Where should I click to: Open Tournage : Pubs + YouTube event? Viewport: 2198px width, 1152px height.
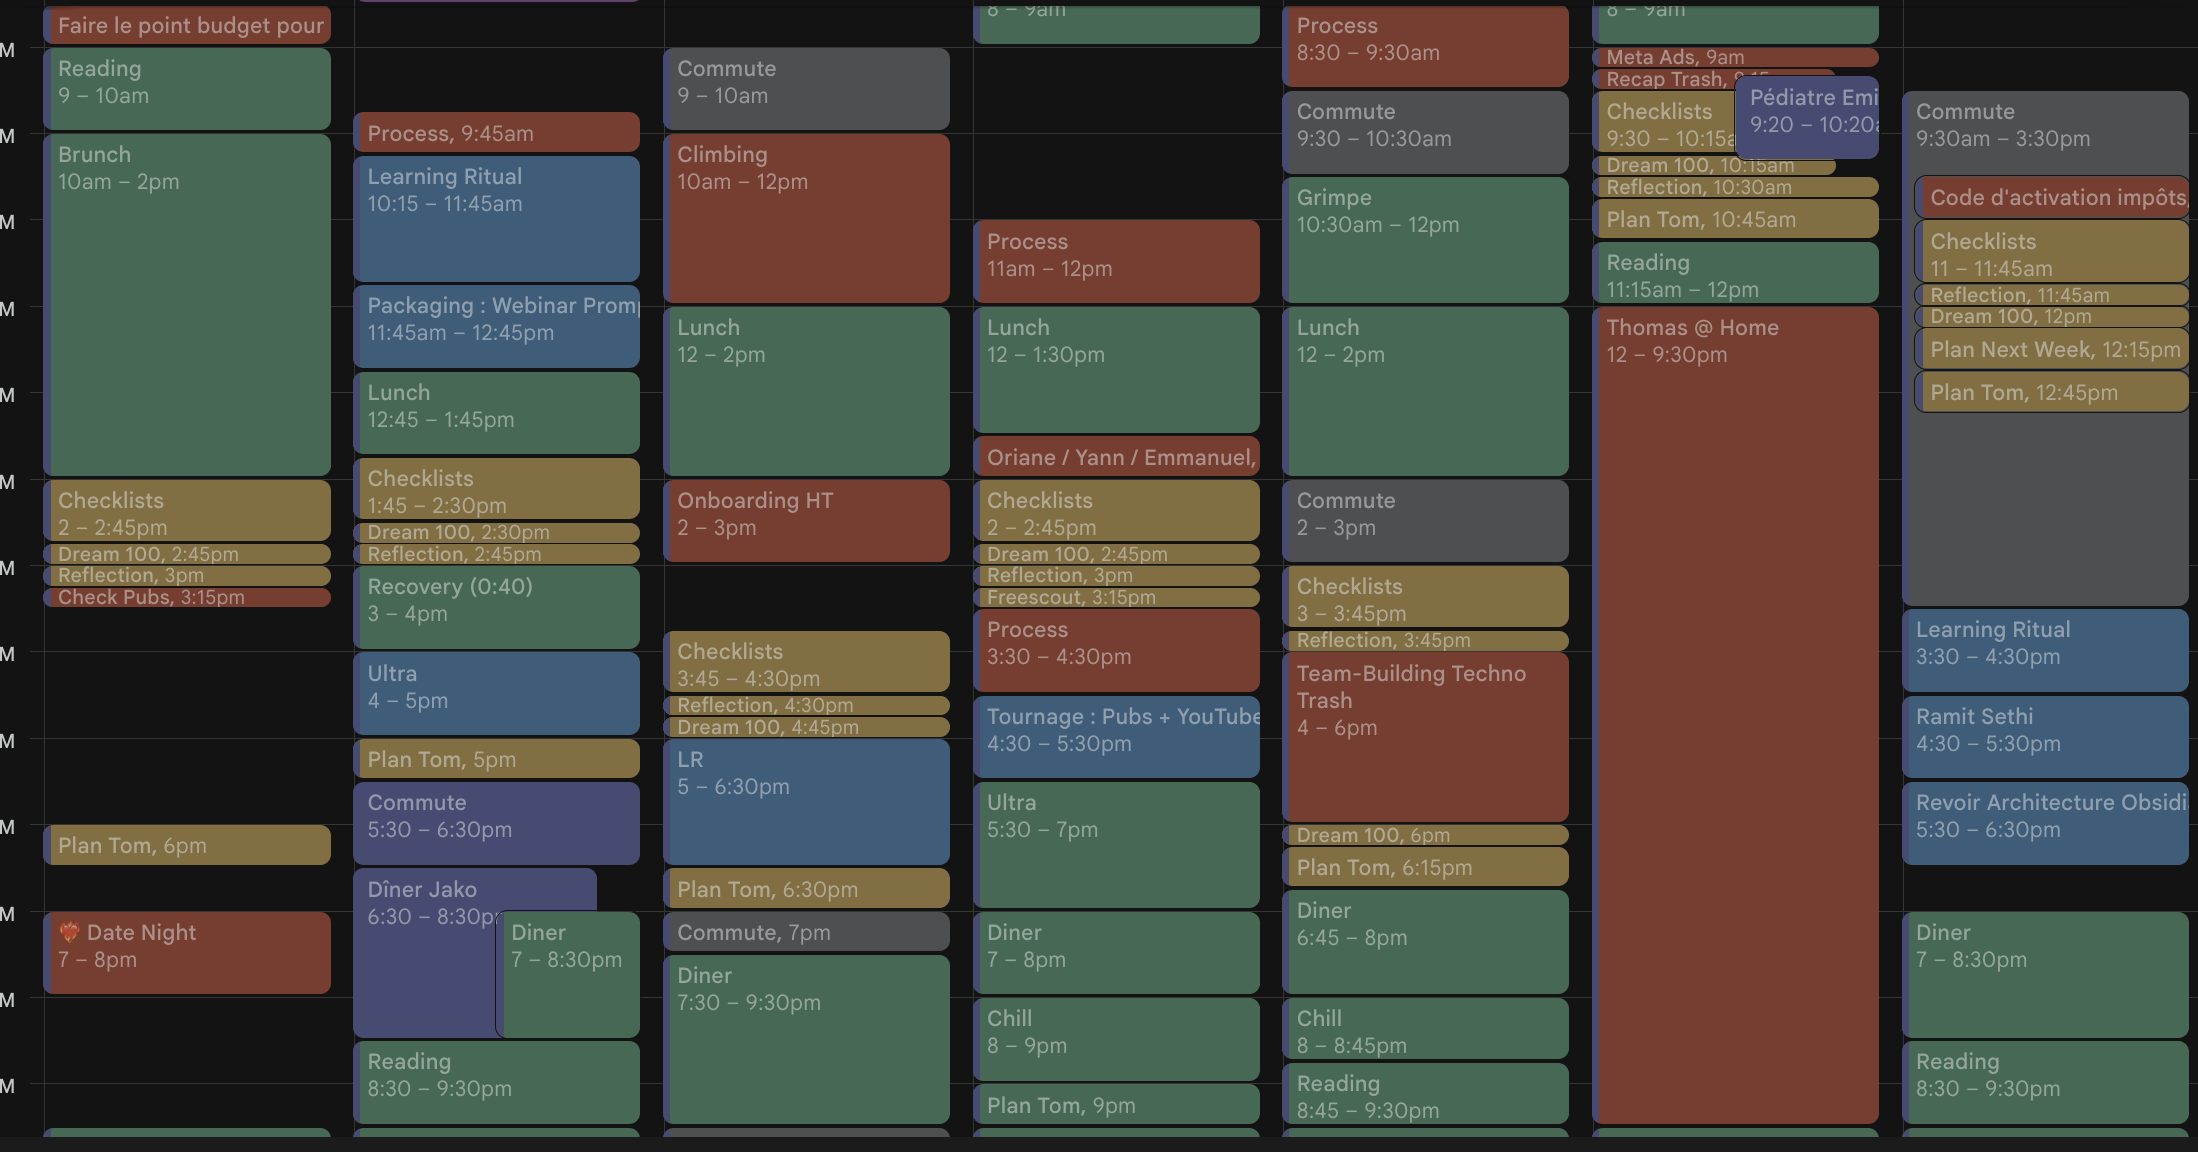tap(1116, 736)
